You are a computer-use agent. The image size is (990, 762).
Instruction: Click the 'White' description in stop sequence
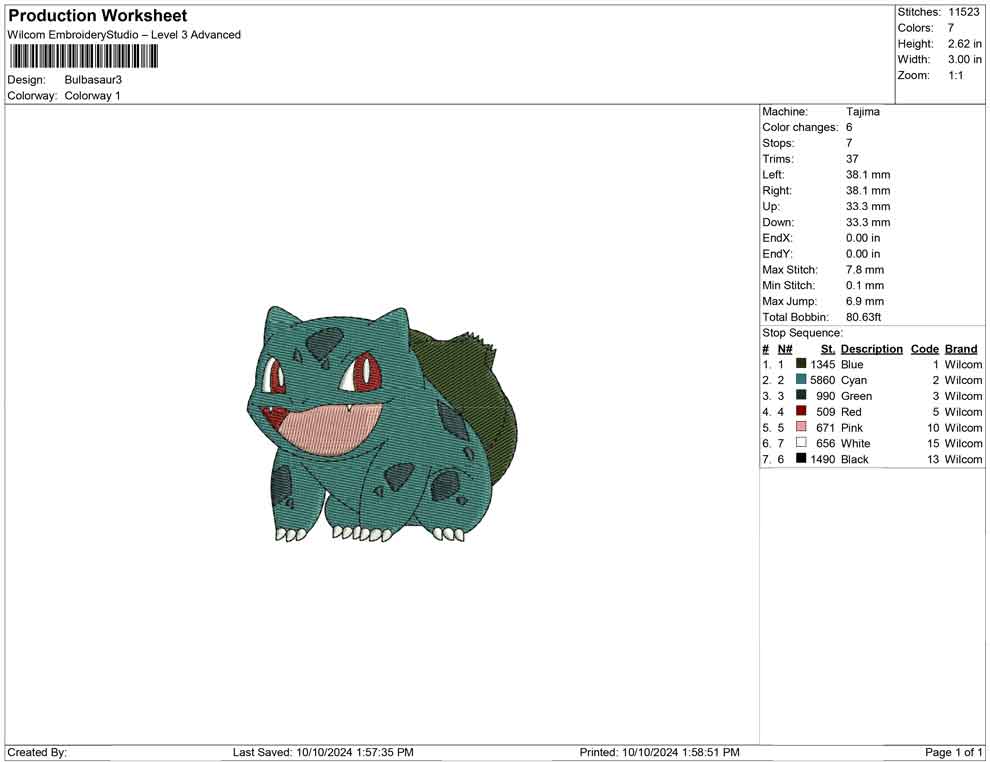click(856, 443)
